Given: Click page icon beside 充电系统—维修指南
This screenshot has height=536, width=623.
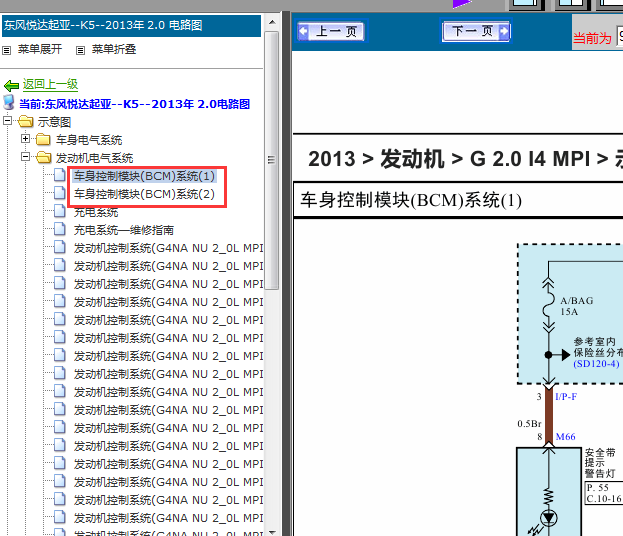Looking at the screenshot, I should click(x=60, y=229).
